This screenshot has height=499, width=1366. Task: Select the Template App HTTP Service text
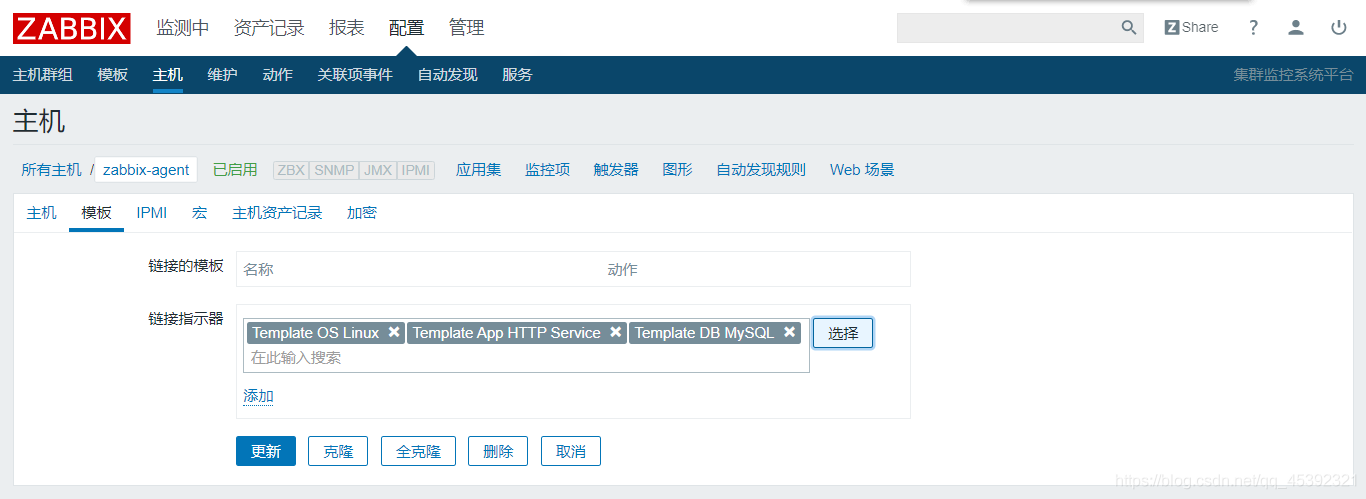[x=507, y=333]
